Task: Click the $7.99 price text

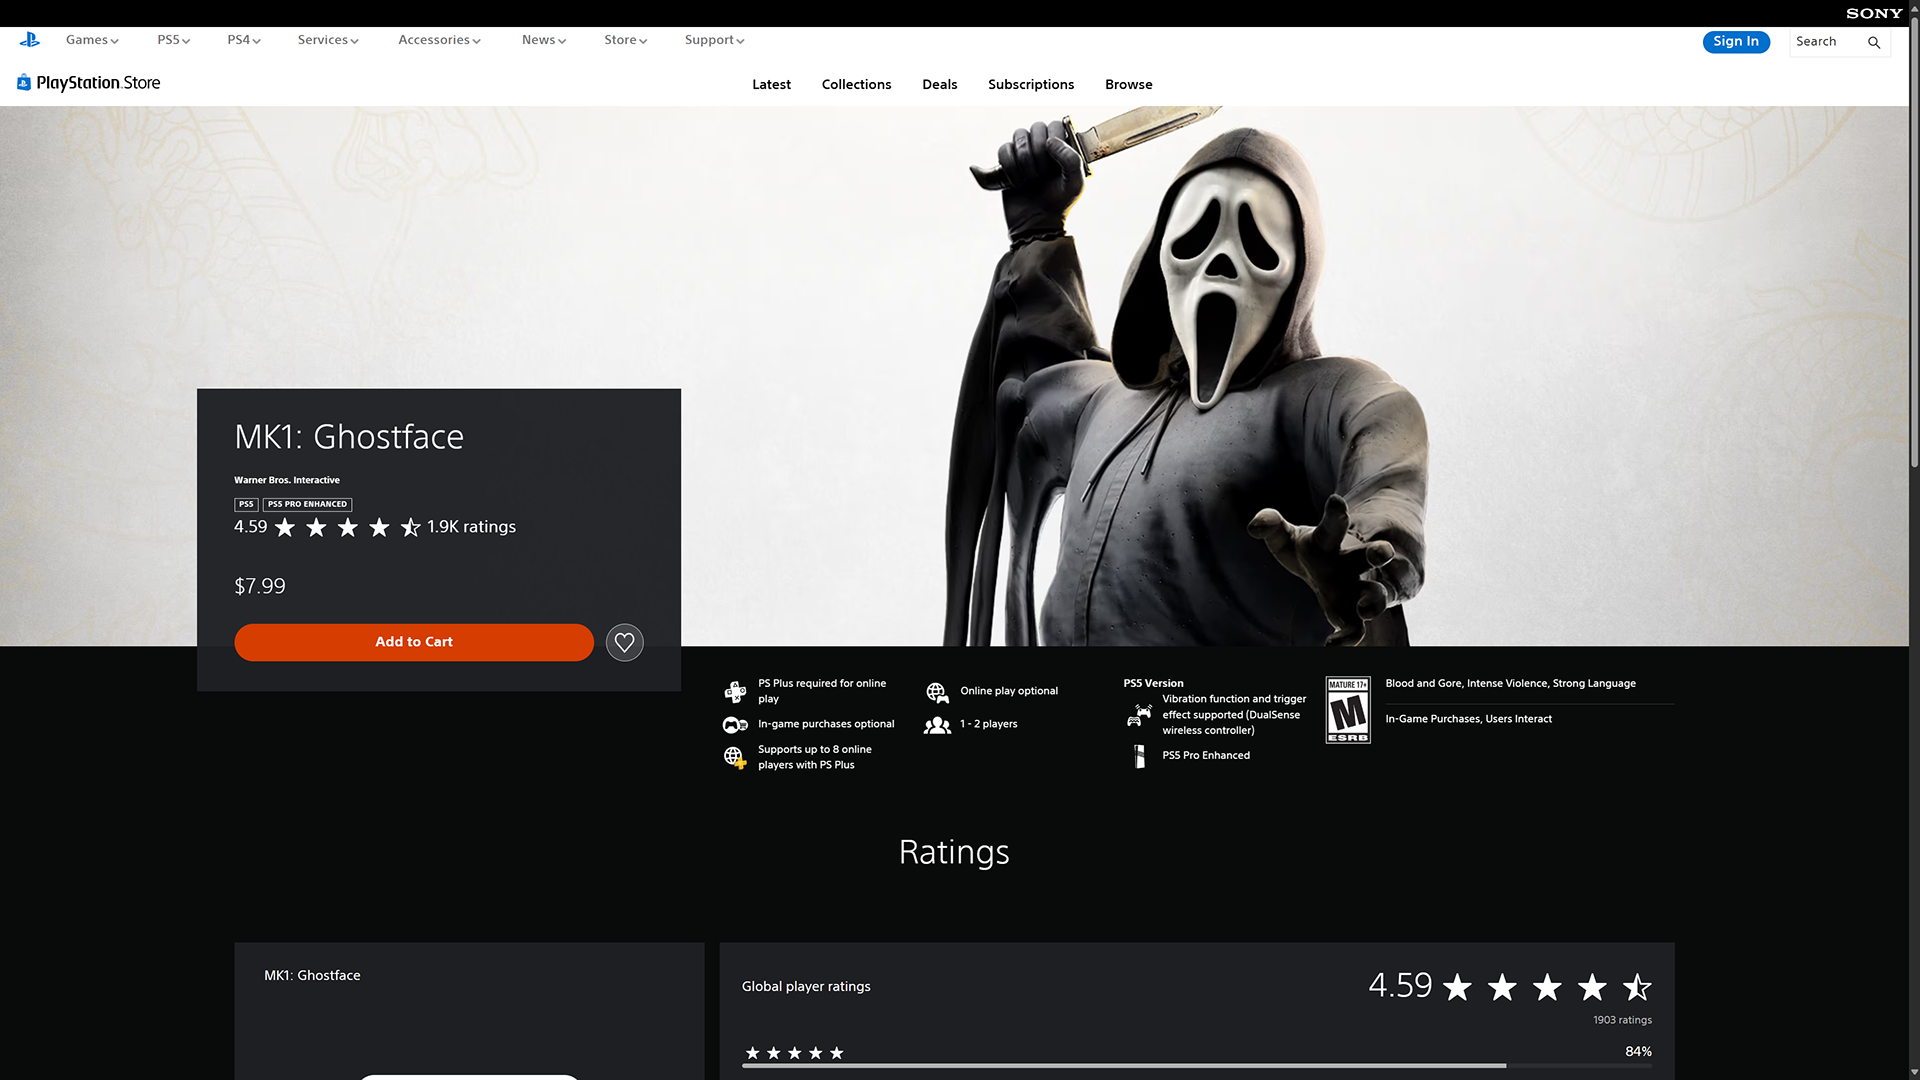Action: tap(260, 587)
